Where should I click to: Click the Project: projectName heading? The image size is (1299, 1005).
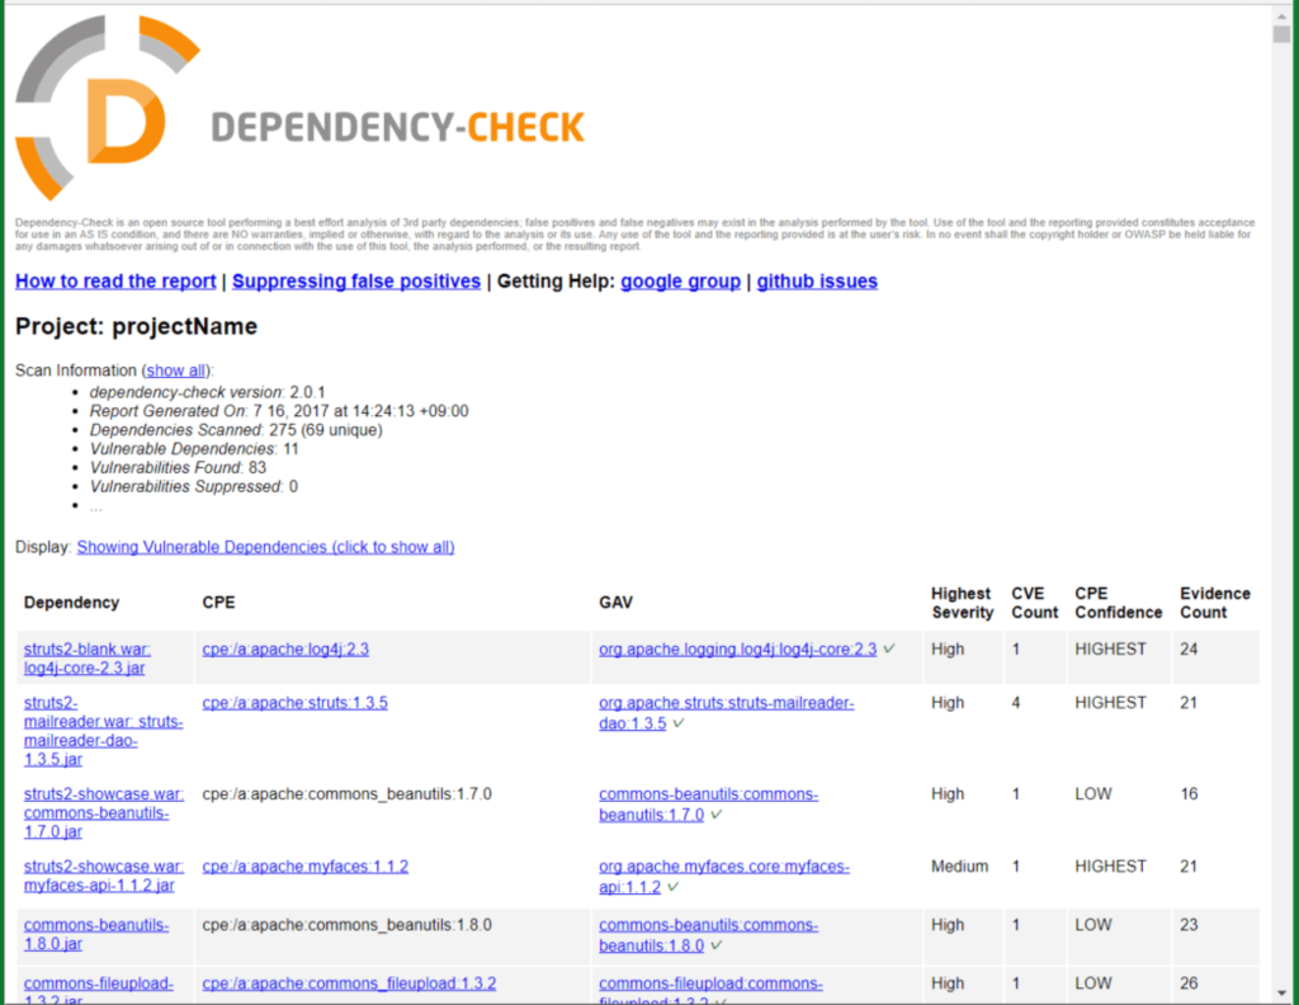[x=136, y=326]
